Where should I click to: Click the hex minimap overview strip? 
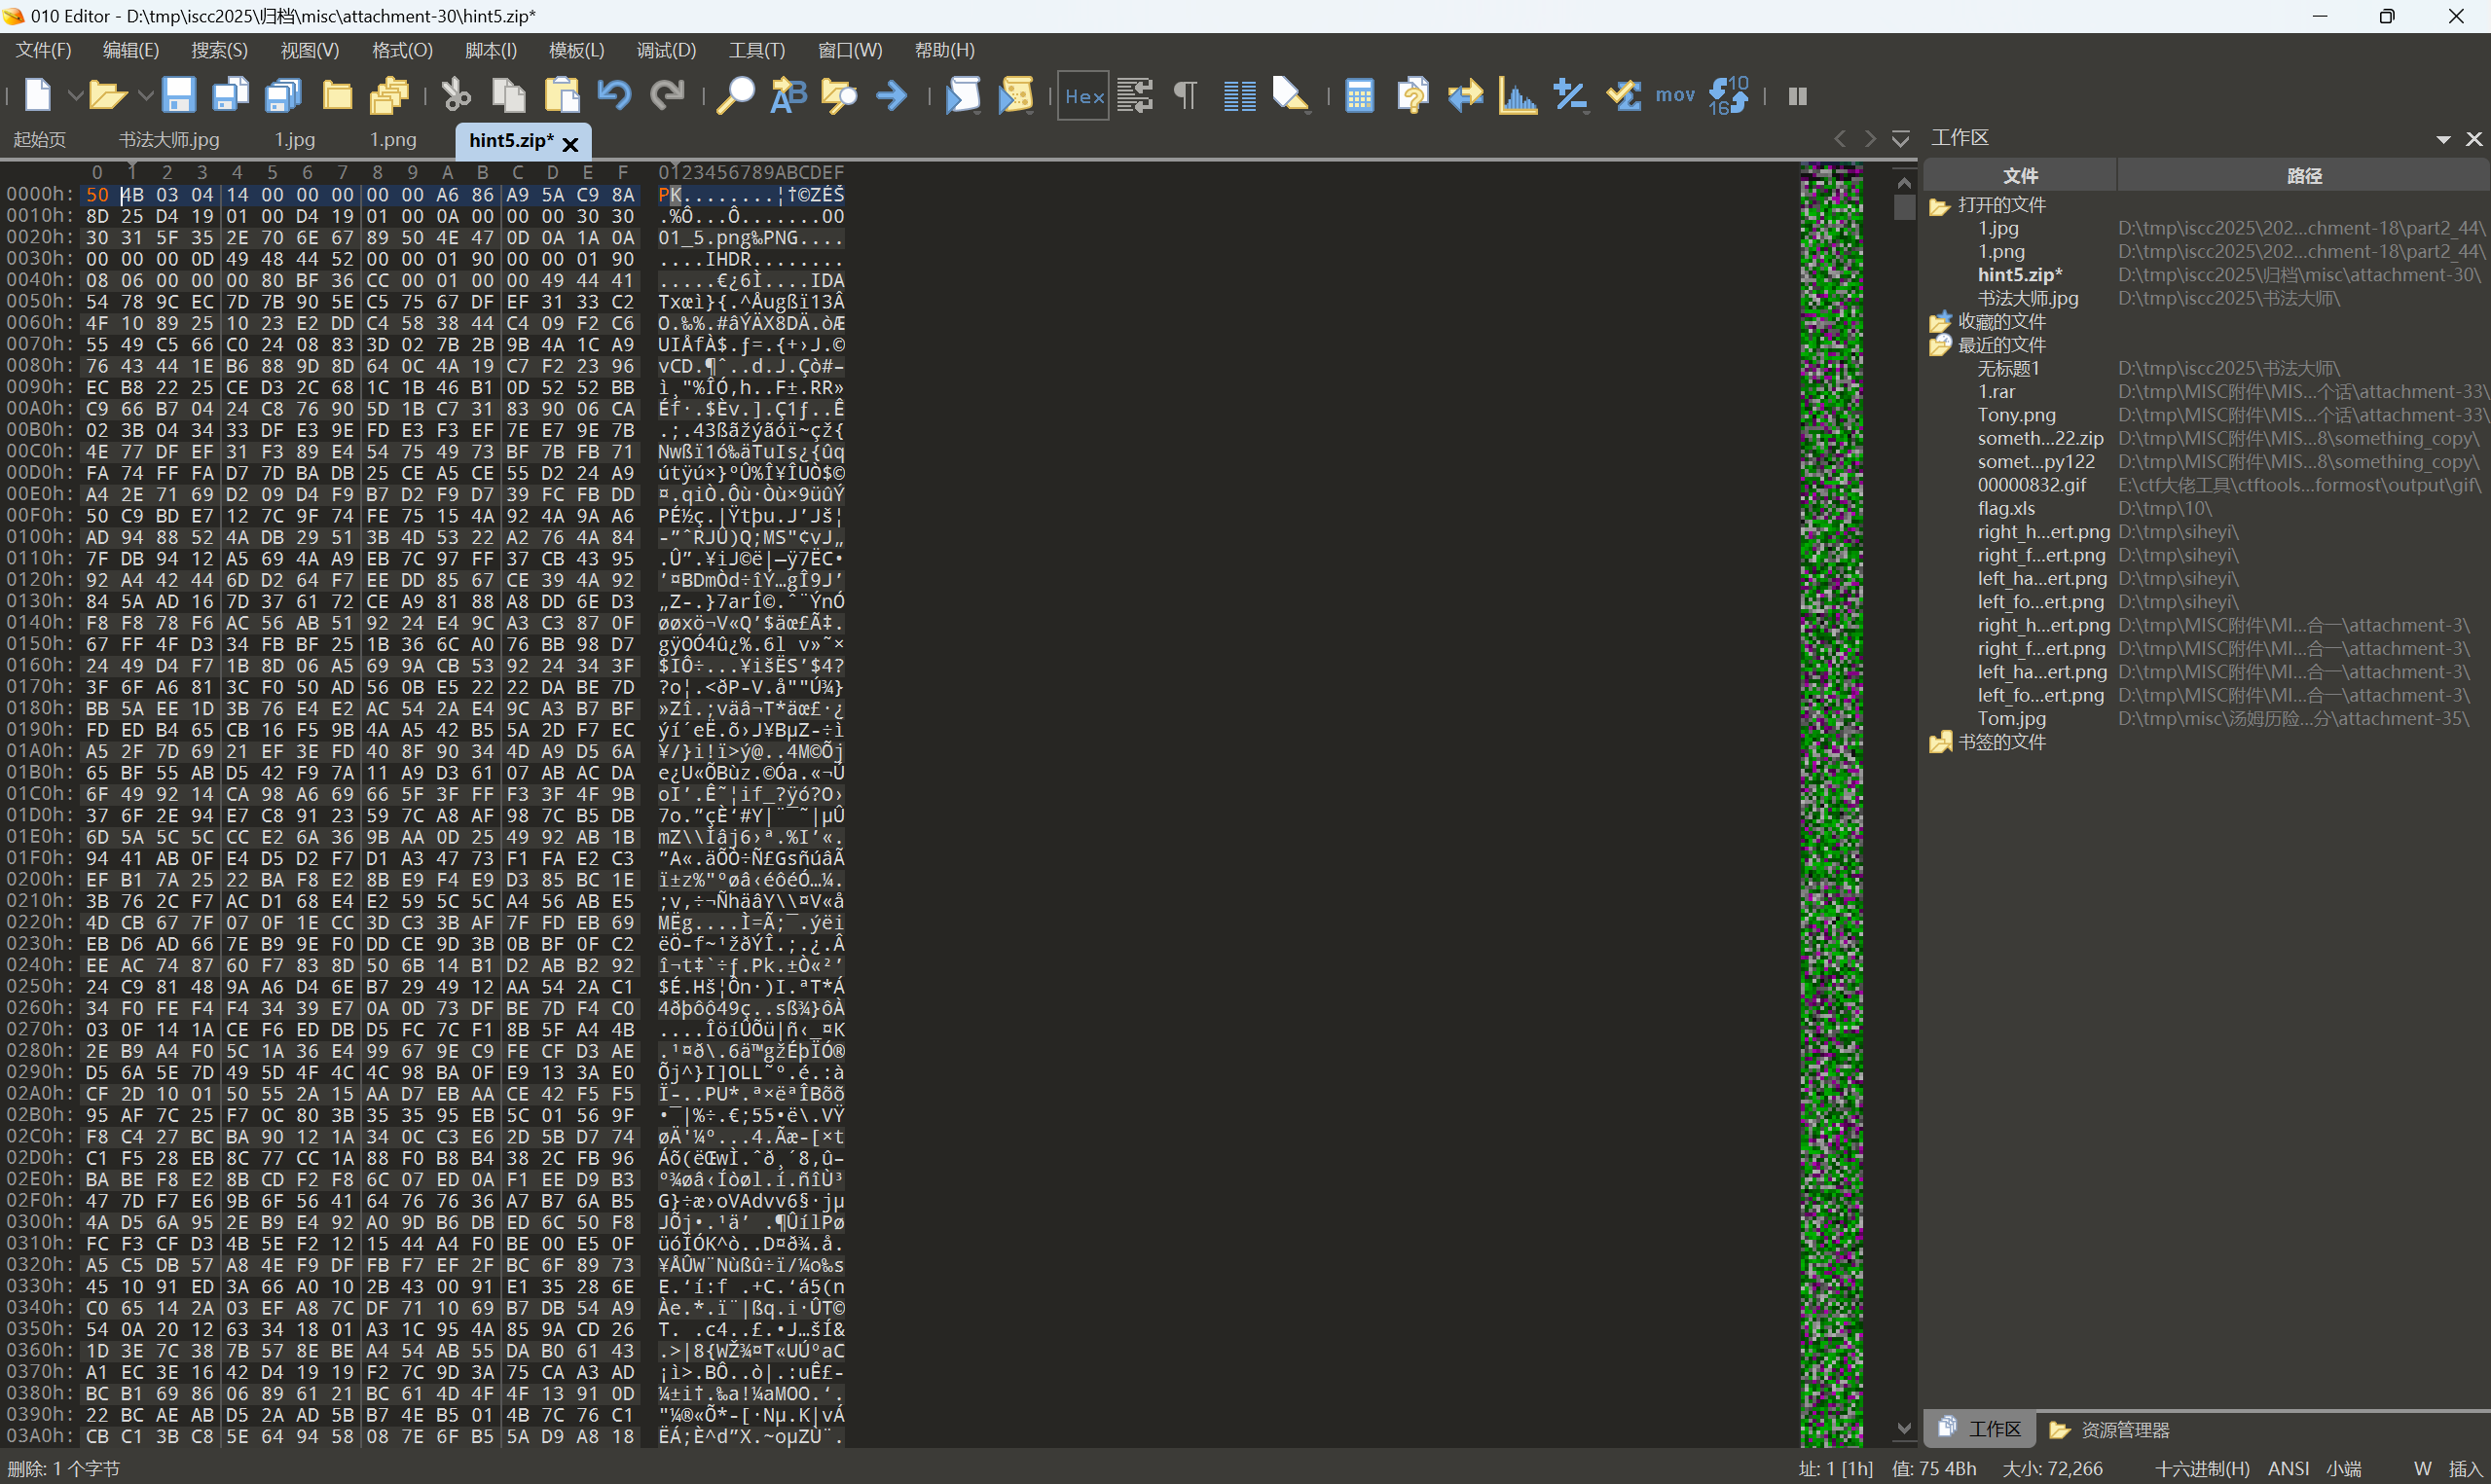[x=1831, y=805]
